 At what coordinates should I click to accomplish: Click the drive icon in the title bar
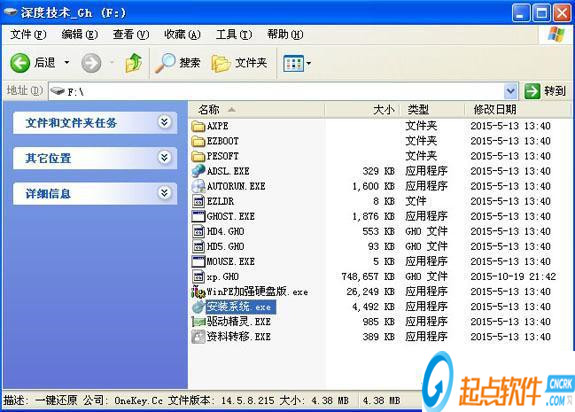(11, 12)
